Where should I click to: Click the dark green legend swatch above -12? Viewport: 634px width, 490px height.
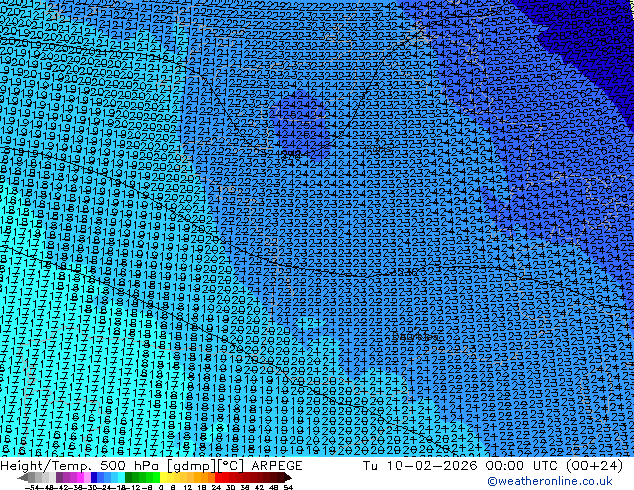pyautogui.click(x=129, y=477)
